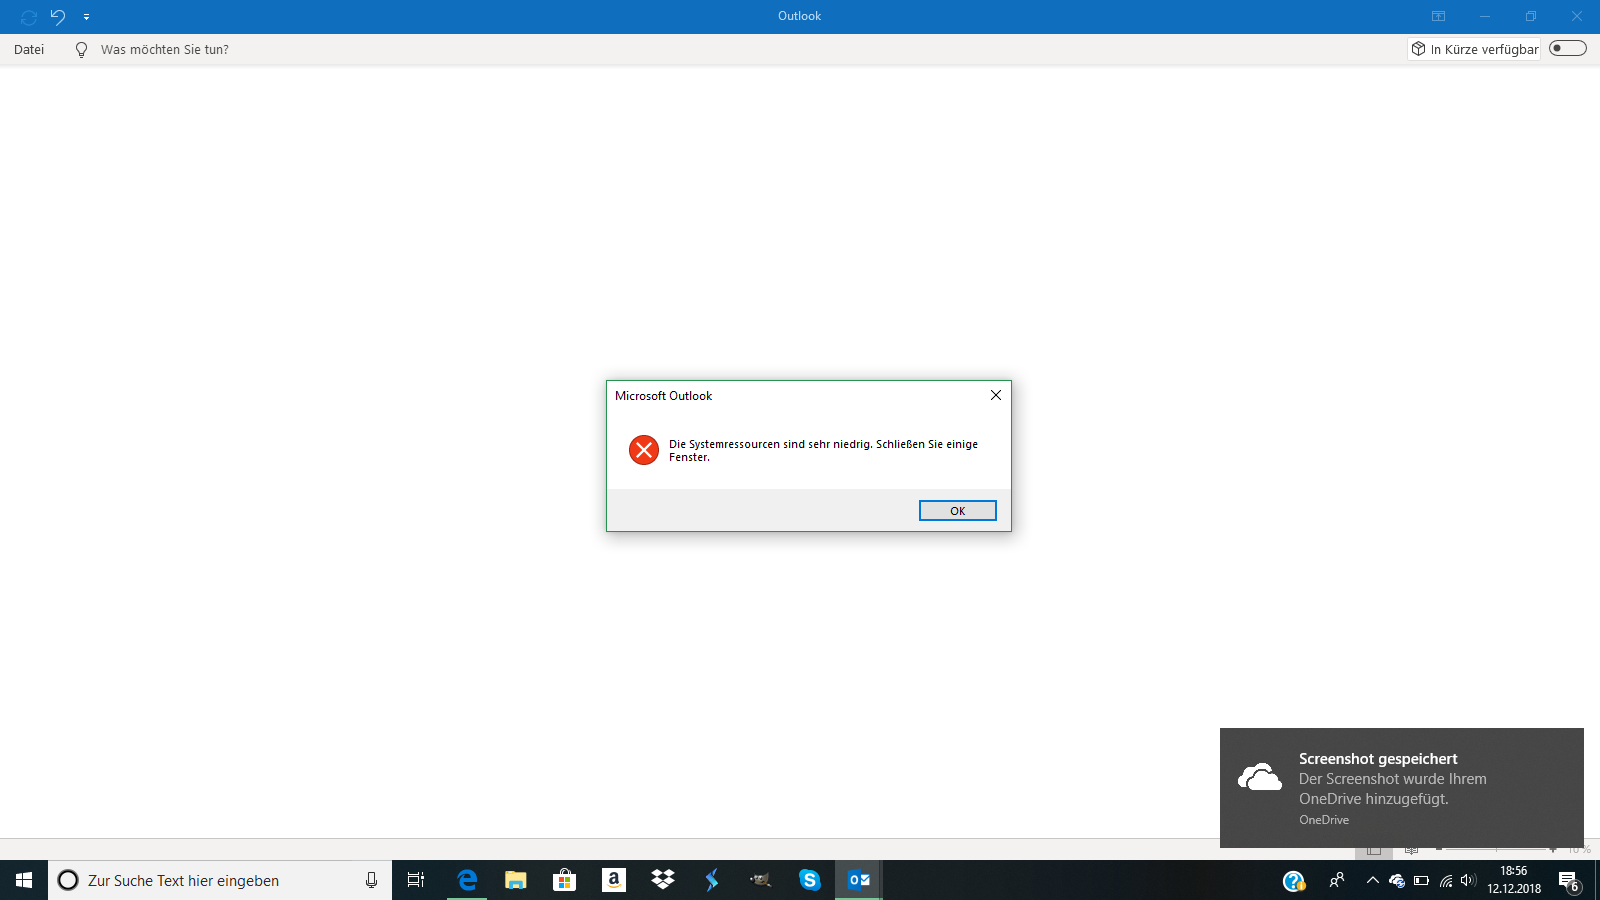Image resolution: width=1600 pixels, height=900 pixels.
Task: Open the Action Center notification icon
Action: point(1569,881)
